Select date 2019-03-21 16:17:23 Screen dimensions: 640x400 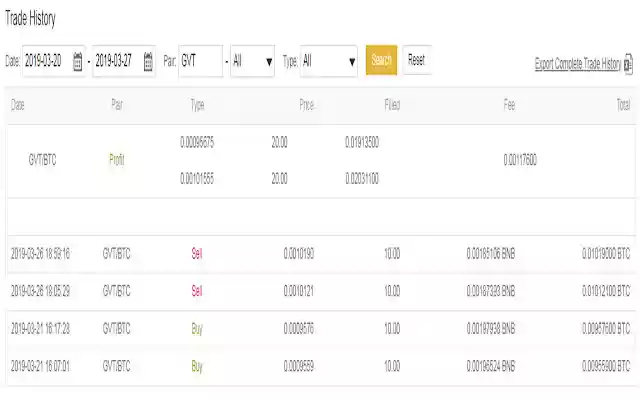tap(40, 328)
